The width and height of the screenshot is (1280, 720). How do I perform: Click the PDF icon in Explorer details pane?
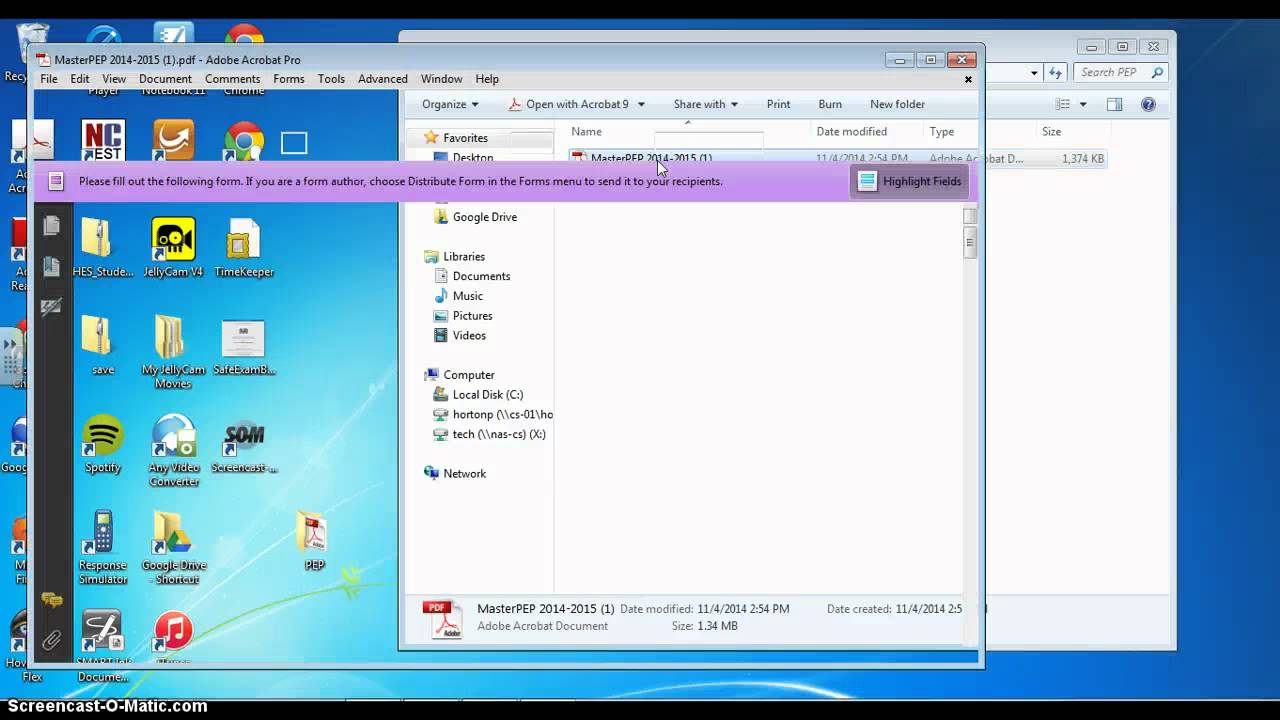(x=441, y=619)
